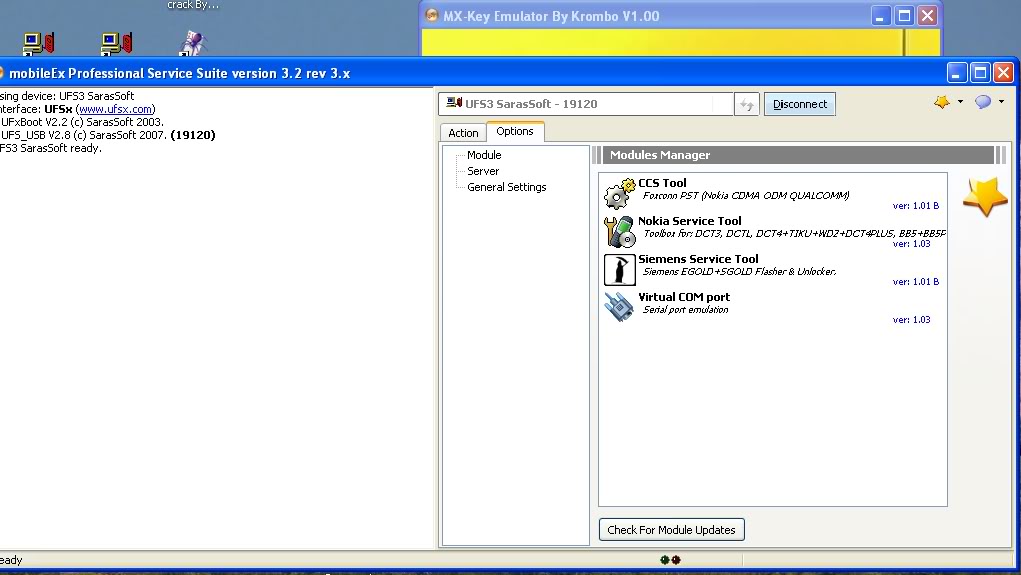Select the Module tree item
Viewport: 1021px width, 575px height.
tap(484, 155)
